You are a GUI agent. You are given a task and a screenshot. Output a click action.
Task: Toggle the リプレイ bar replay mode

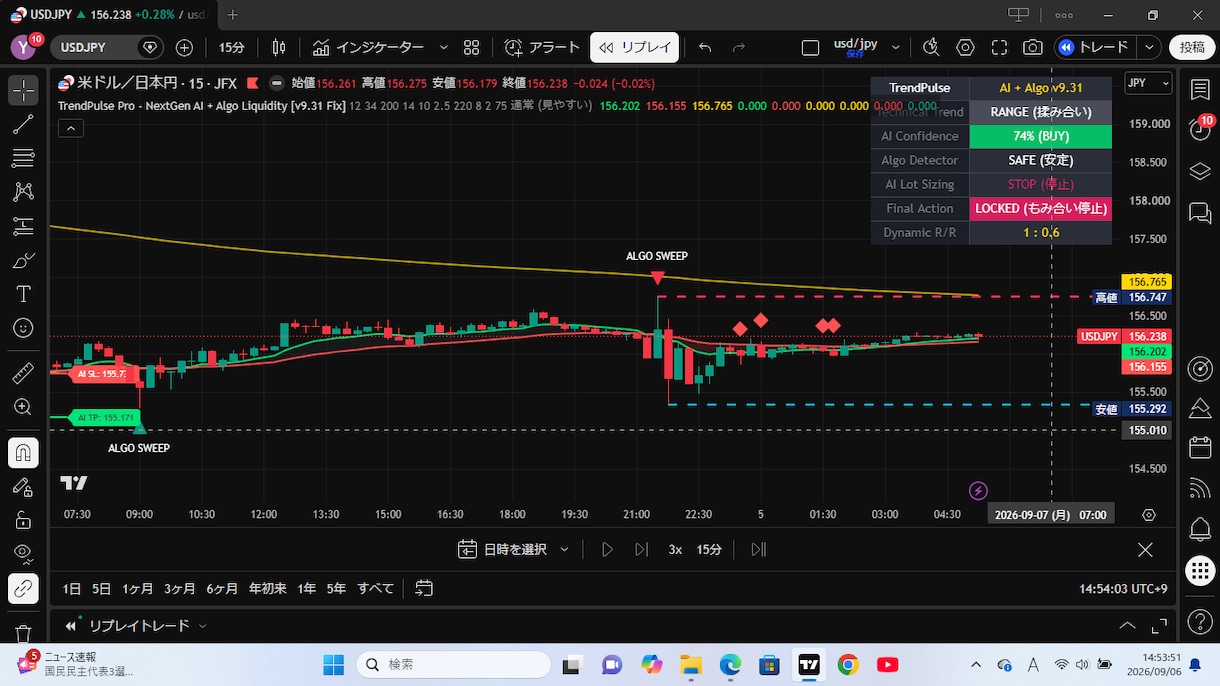635,47
